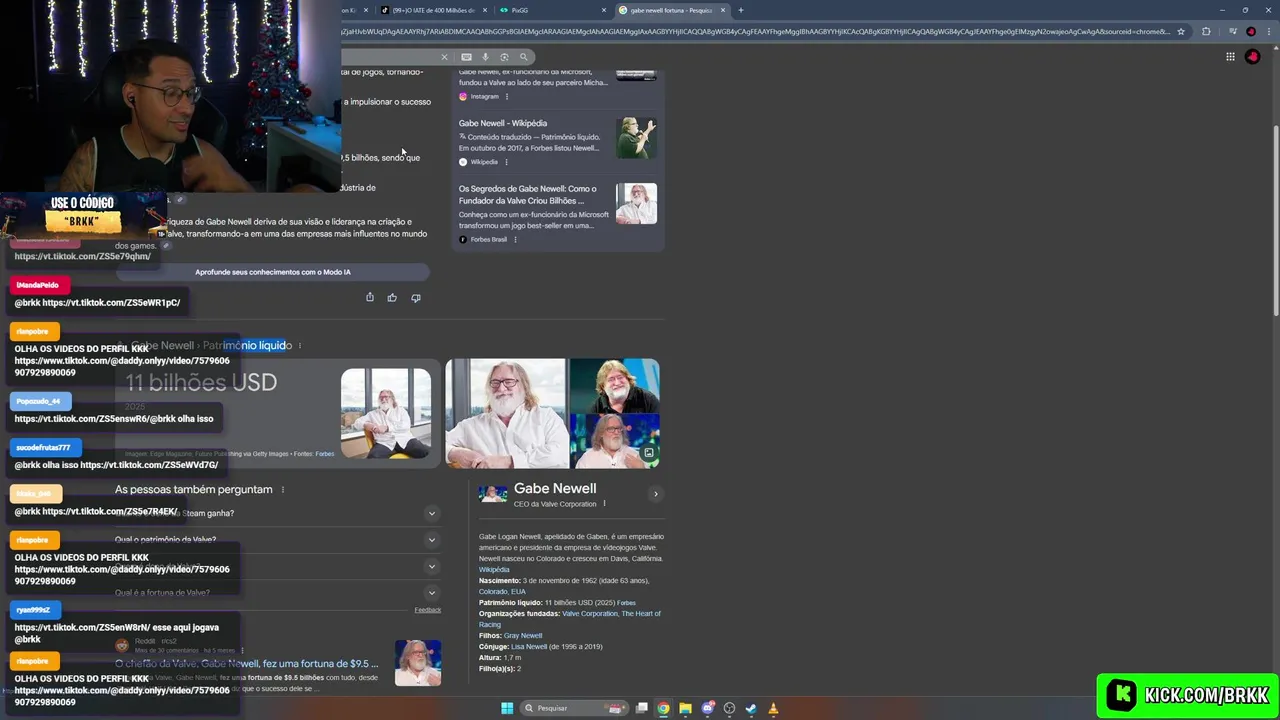Open Google Lens image search

(x=504, y=57)
